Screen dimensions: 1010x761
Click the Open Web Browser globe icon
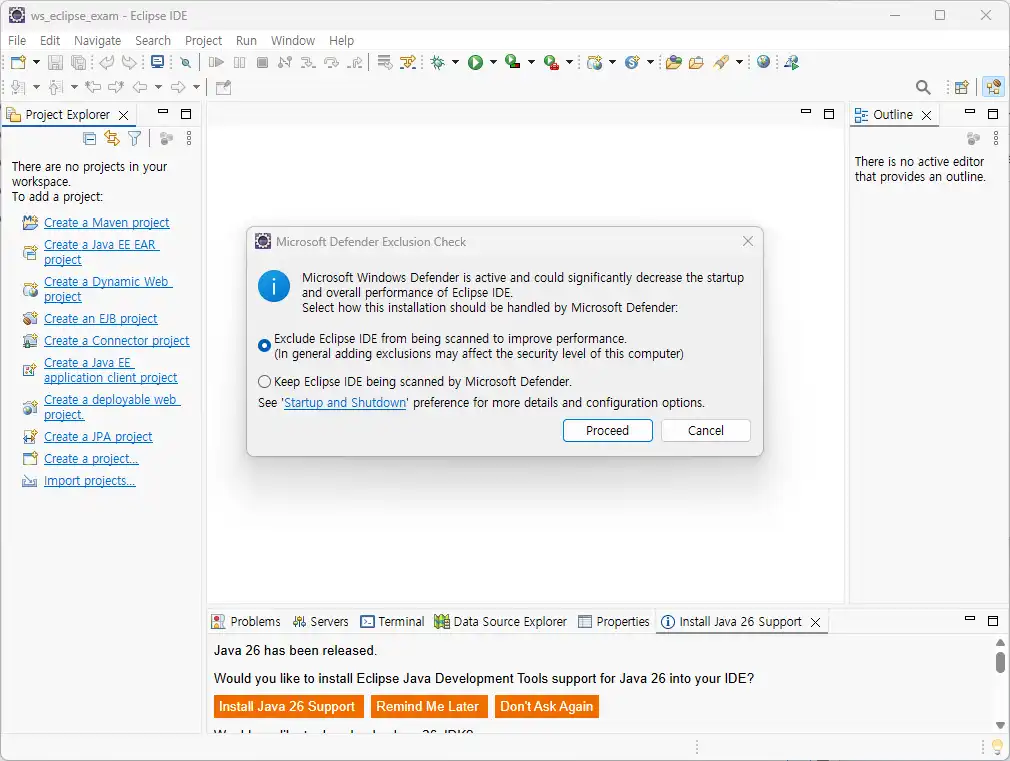click(x=763, y=62)
